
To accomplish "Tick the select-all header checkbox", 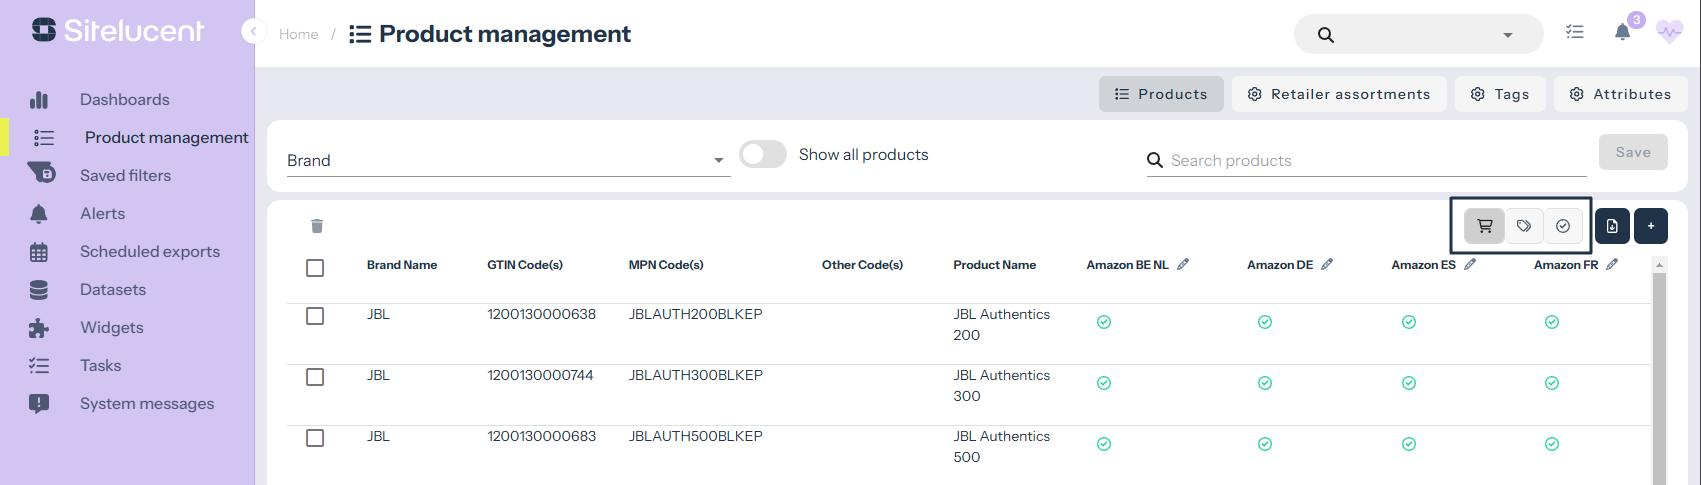I will tap(315, 268).
